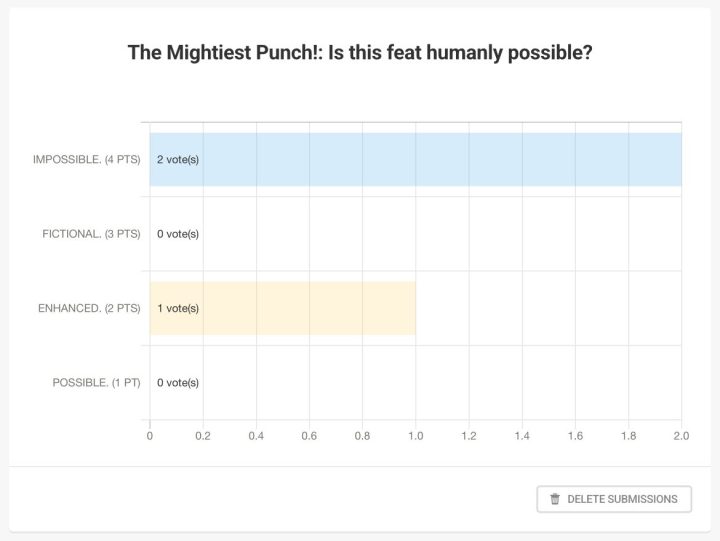The image size is (720, 541).
Task: Click the '2 vote(s)' text
Action: (x=178, y=159)
